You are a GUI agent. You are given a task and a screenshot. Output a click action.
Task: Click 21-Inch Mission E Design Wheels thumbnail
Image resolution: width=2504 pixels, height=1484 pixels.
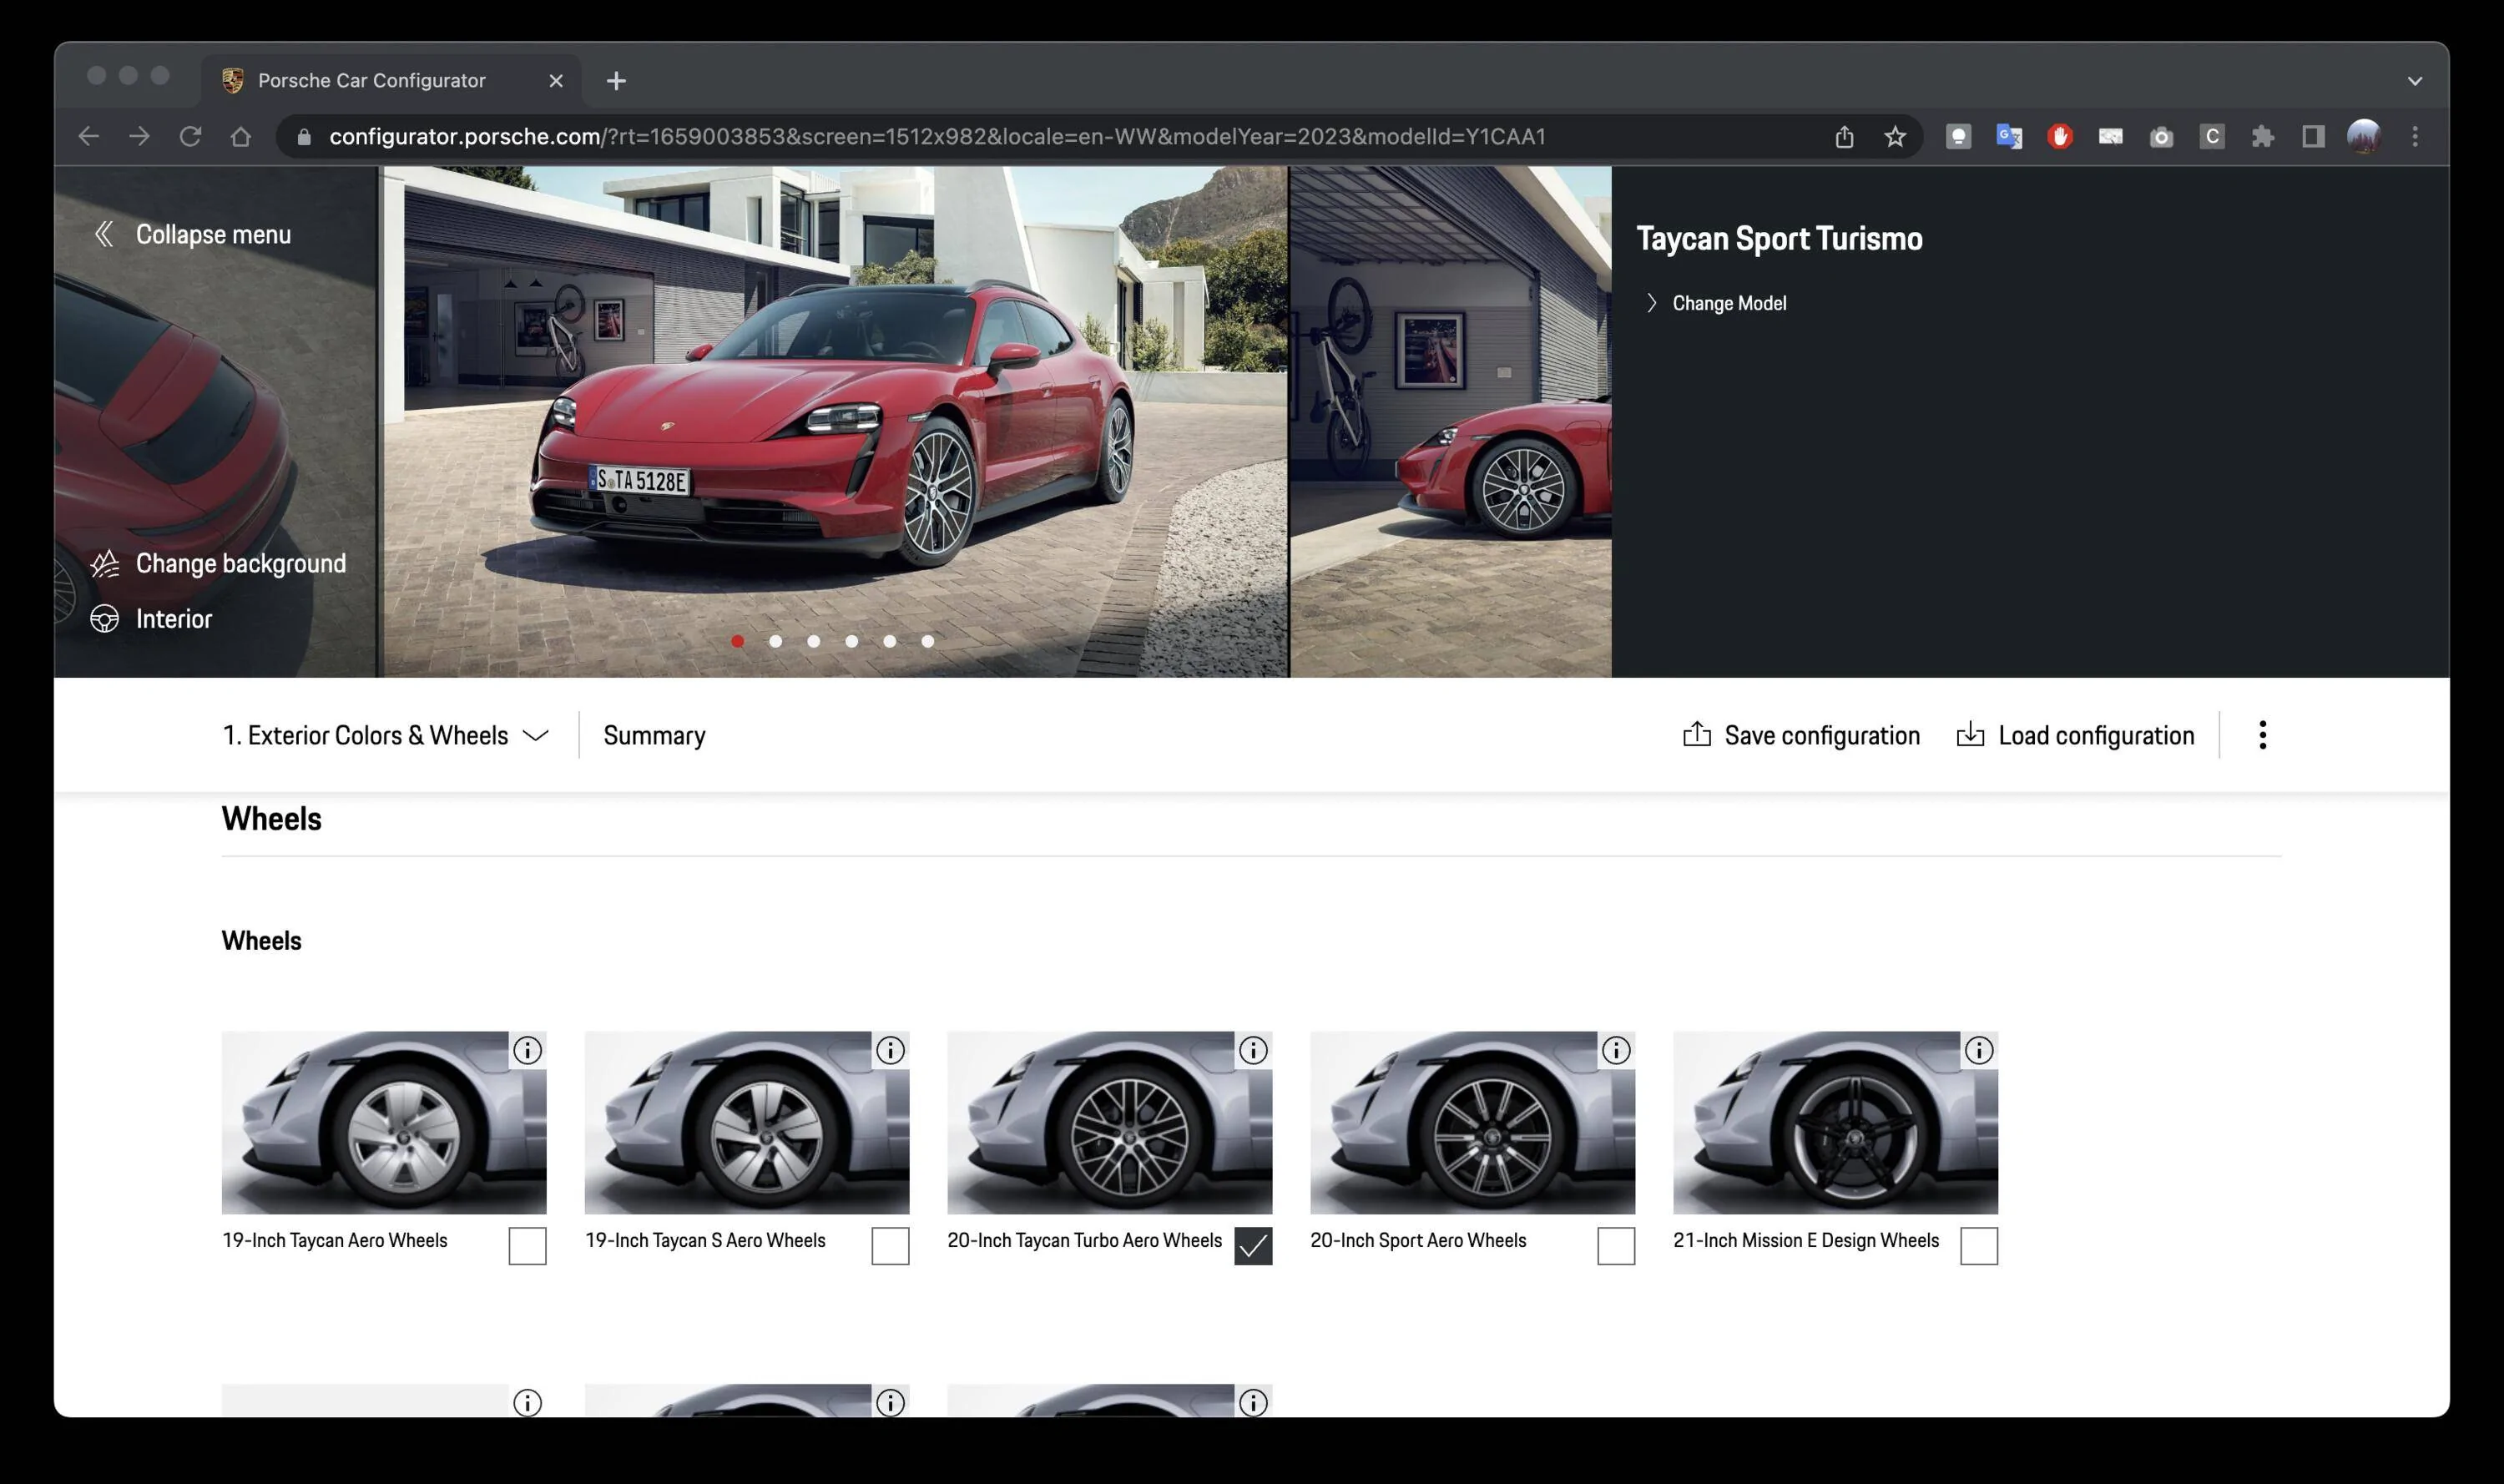pos(1836,1122)
